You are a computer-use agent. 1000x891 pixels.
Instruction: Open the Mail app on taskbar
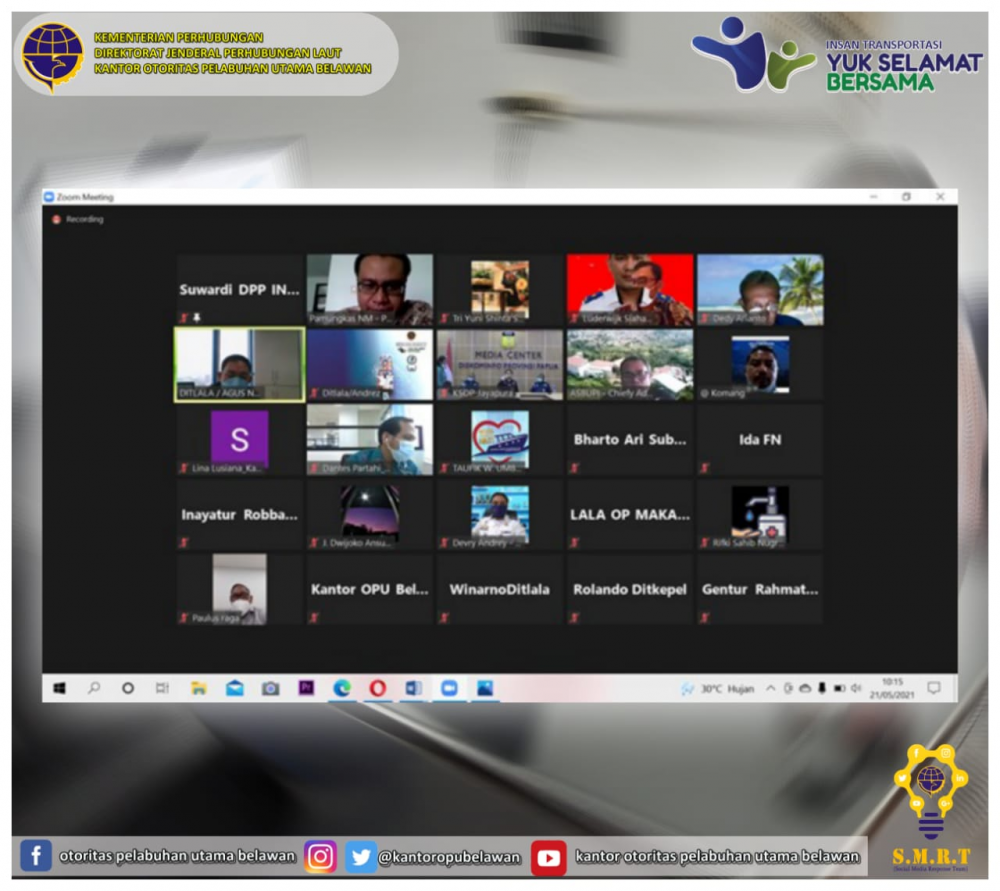[235, 688]
